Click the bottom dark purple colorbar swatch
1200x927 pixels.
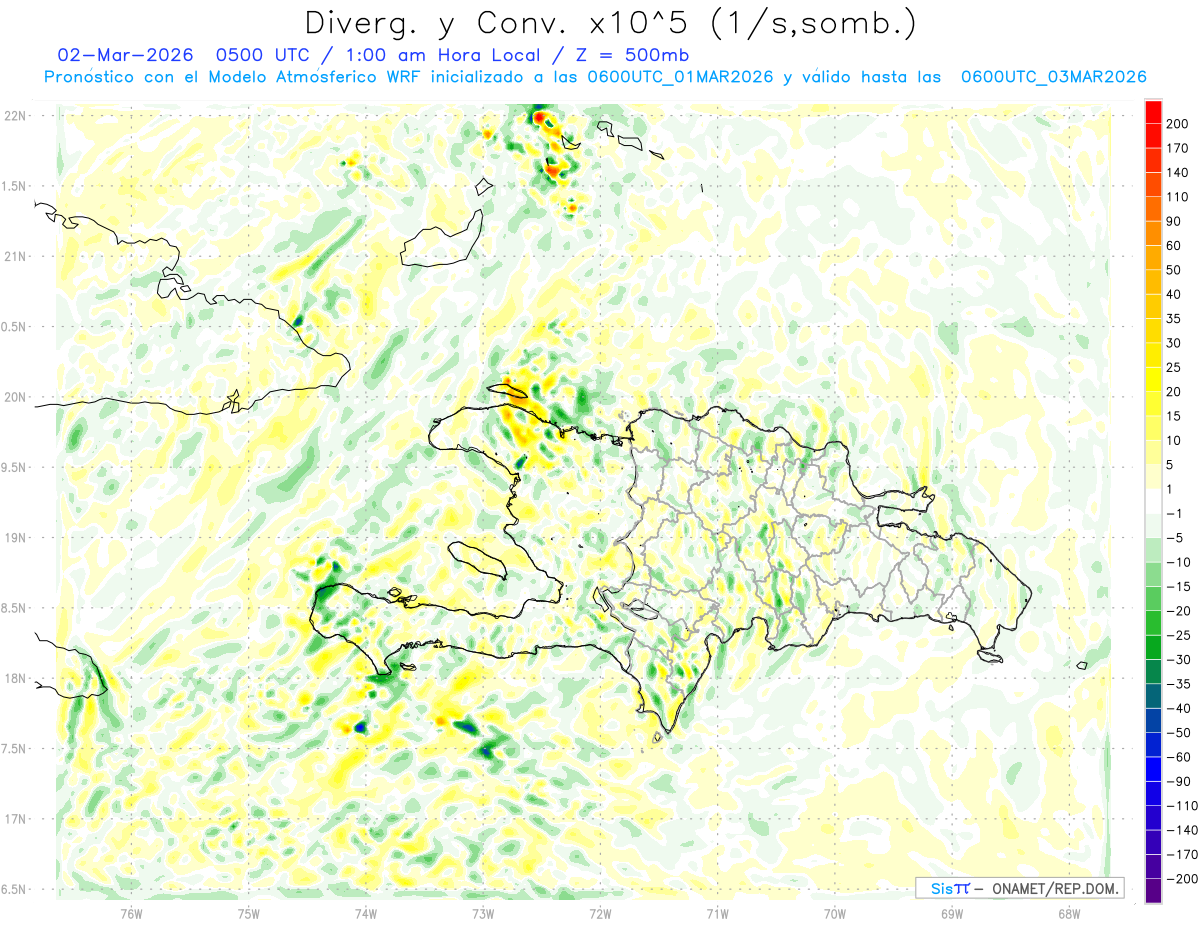(1153, 892)
